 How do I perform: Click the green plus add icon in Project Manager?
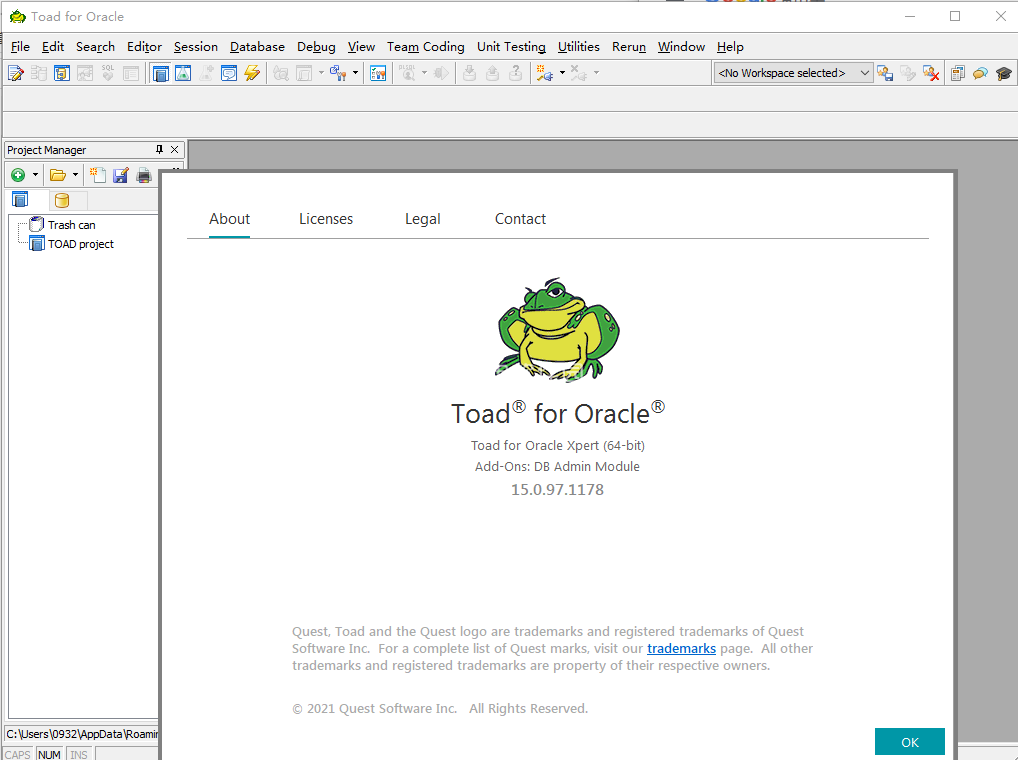(18, 175)
